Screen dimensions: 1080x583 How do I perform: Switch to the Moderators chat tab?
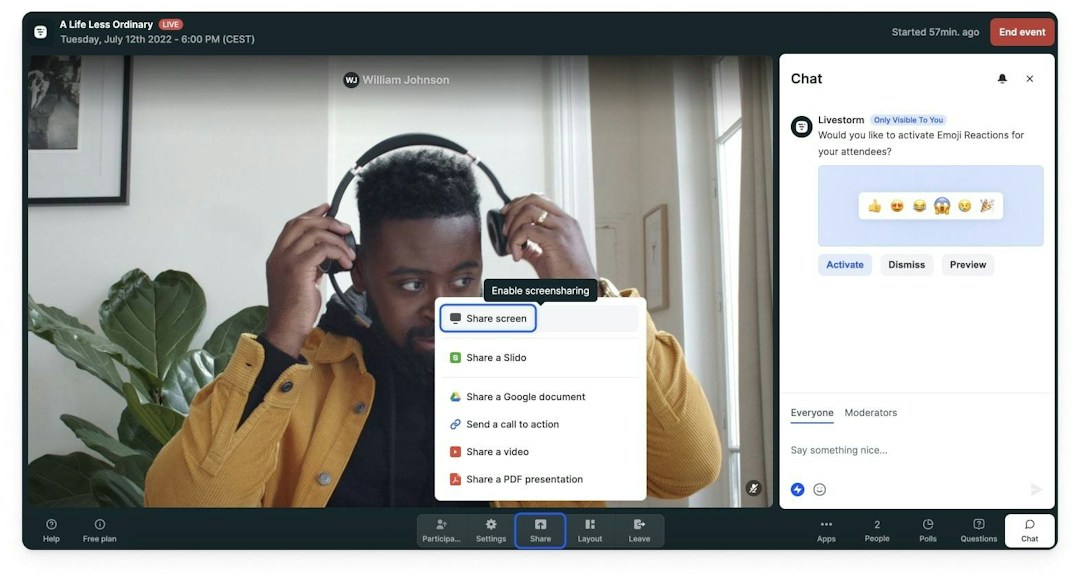[x=871, y=413]
